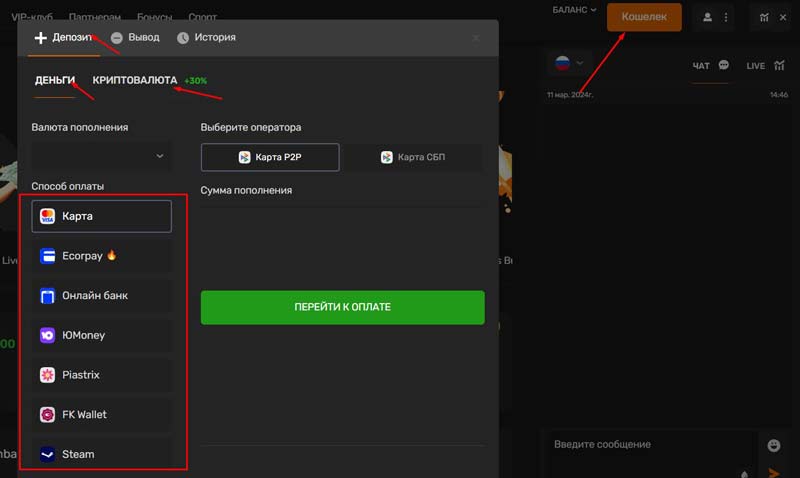Open the Russian flag language selector
The height and width of the screenshot is (478, 800).
pos(569,63)
